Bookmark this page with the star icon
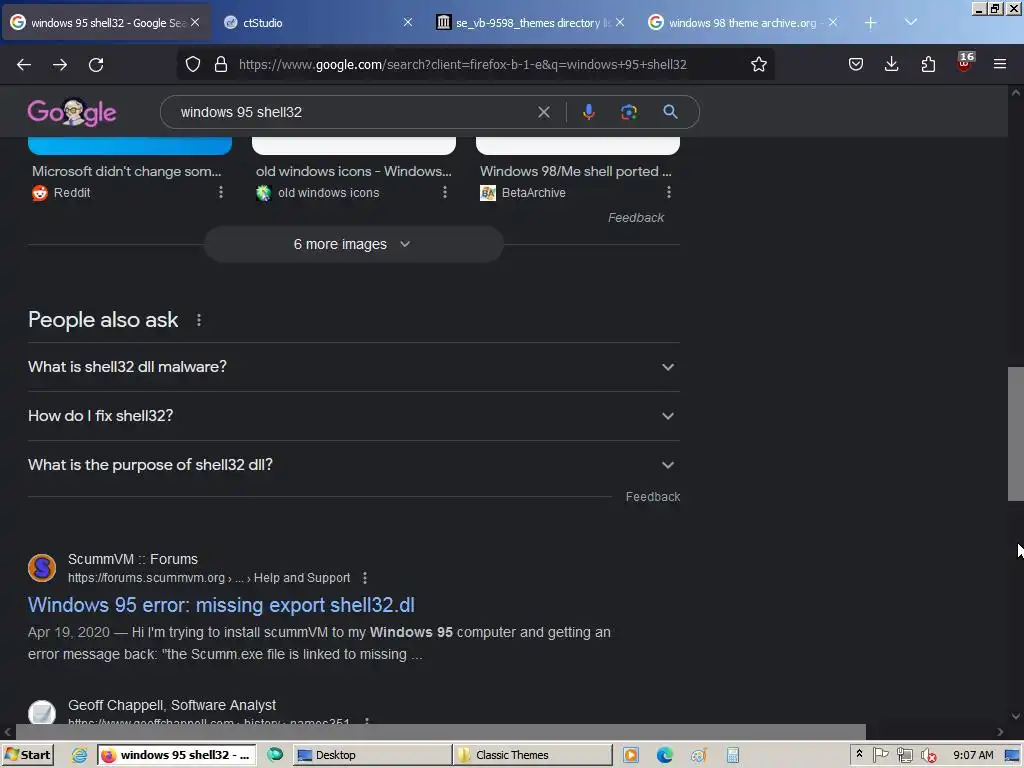The height and width of the screenshot is (768, 1024). (758, 64)
